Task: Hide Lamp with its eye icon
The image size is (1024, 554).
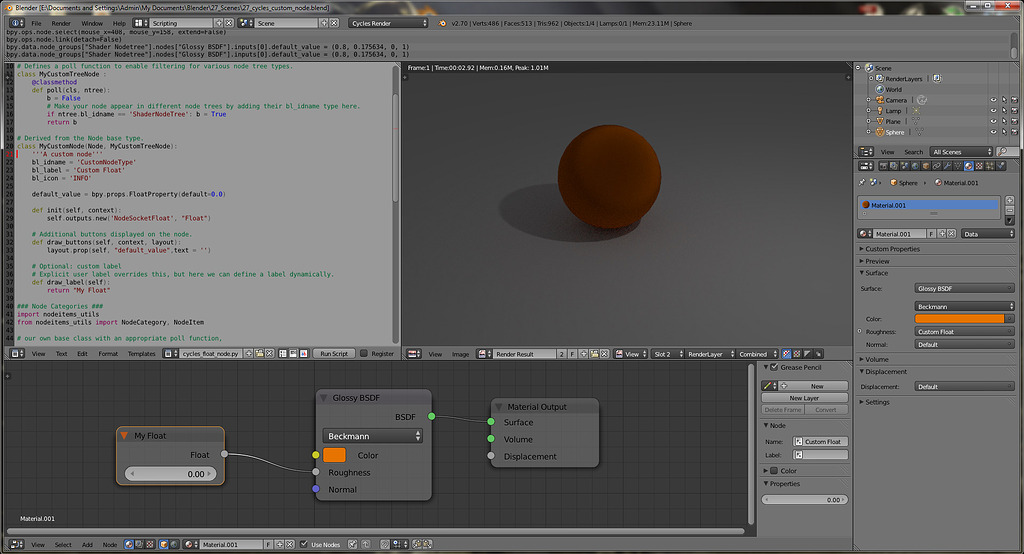Action: tap(993, 110)
